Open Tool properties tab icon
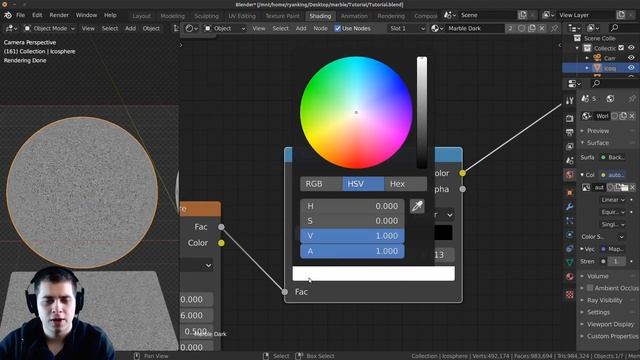The width and height of the screenshot is (640, 360). [569, 101]
